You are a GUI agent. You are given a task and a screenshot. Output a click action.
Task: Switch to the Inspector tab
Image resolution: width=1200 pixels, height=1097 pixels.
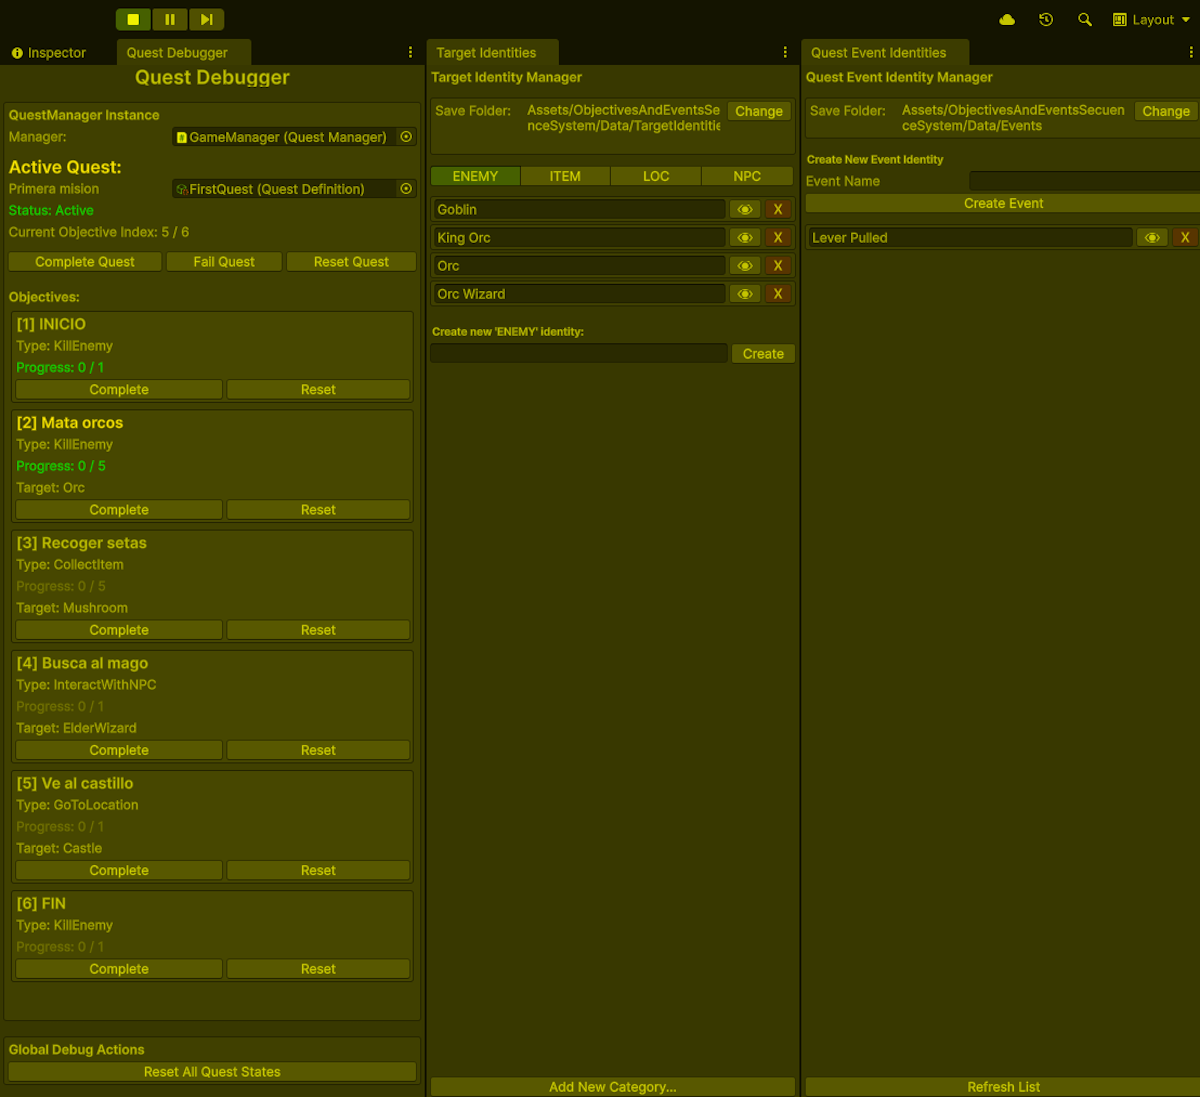click(x=49, y=53)
